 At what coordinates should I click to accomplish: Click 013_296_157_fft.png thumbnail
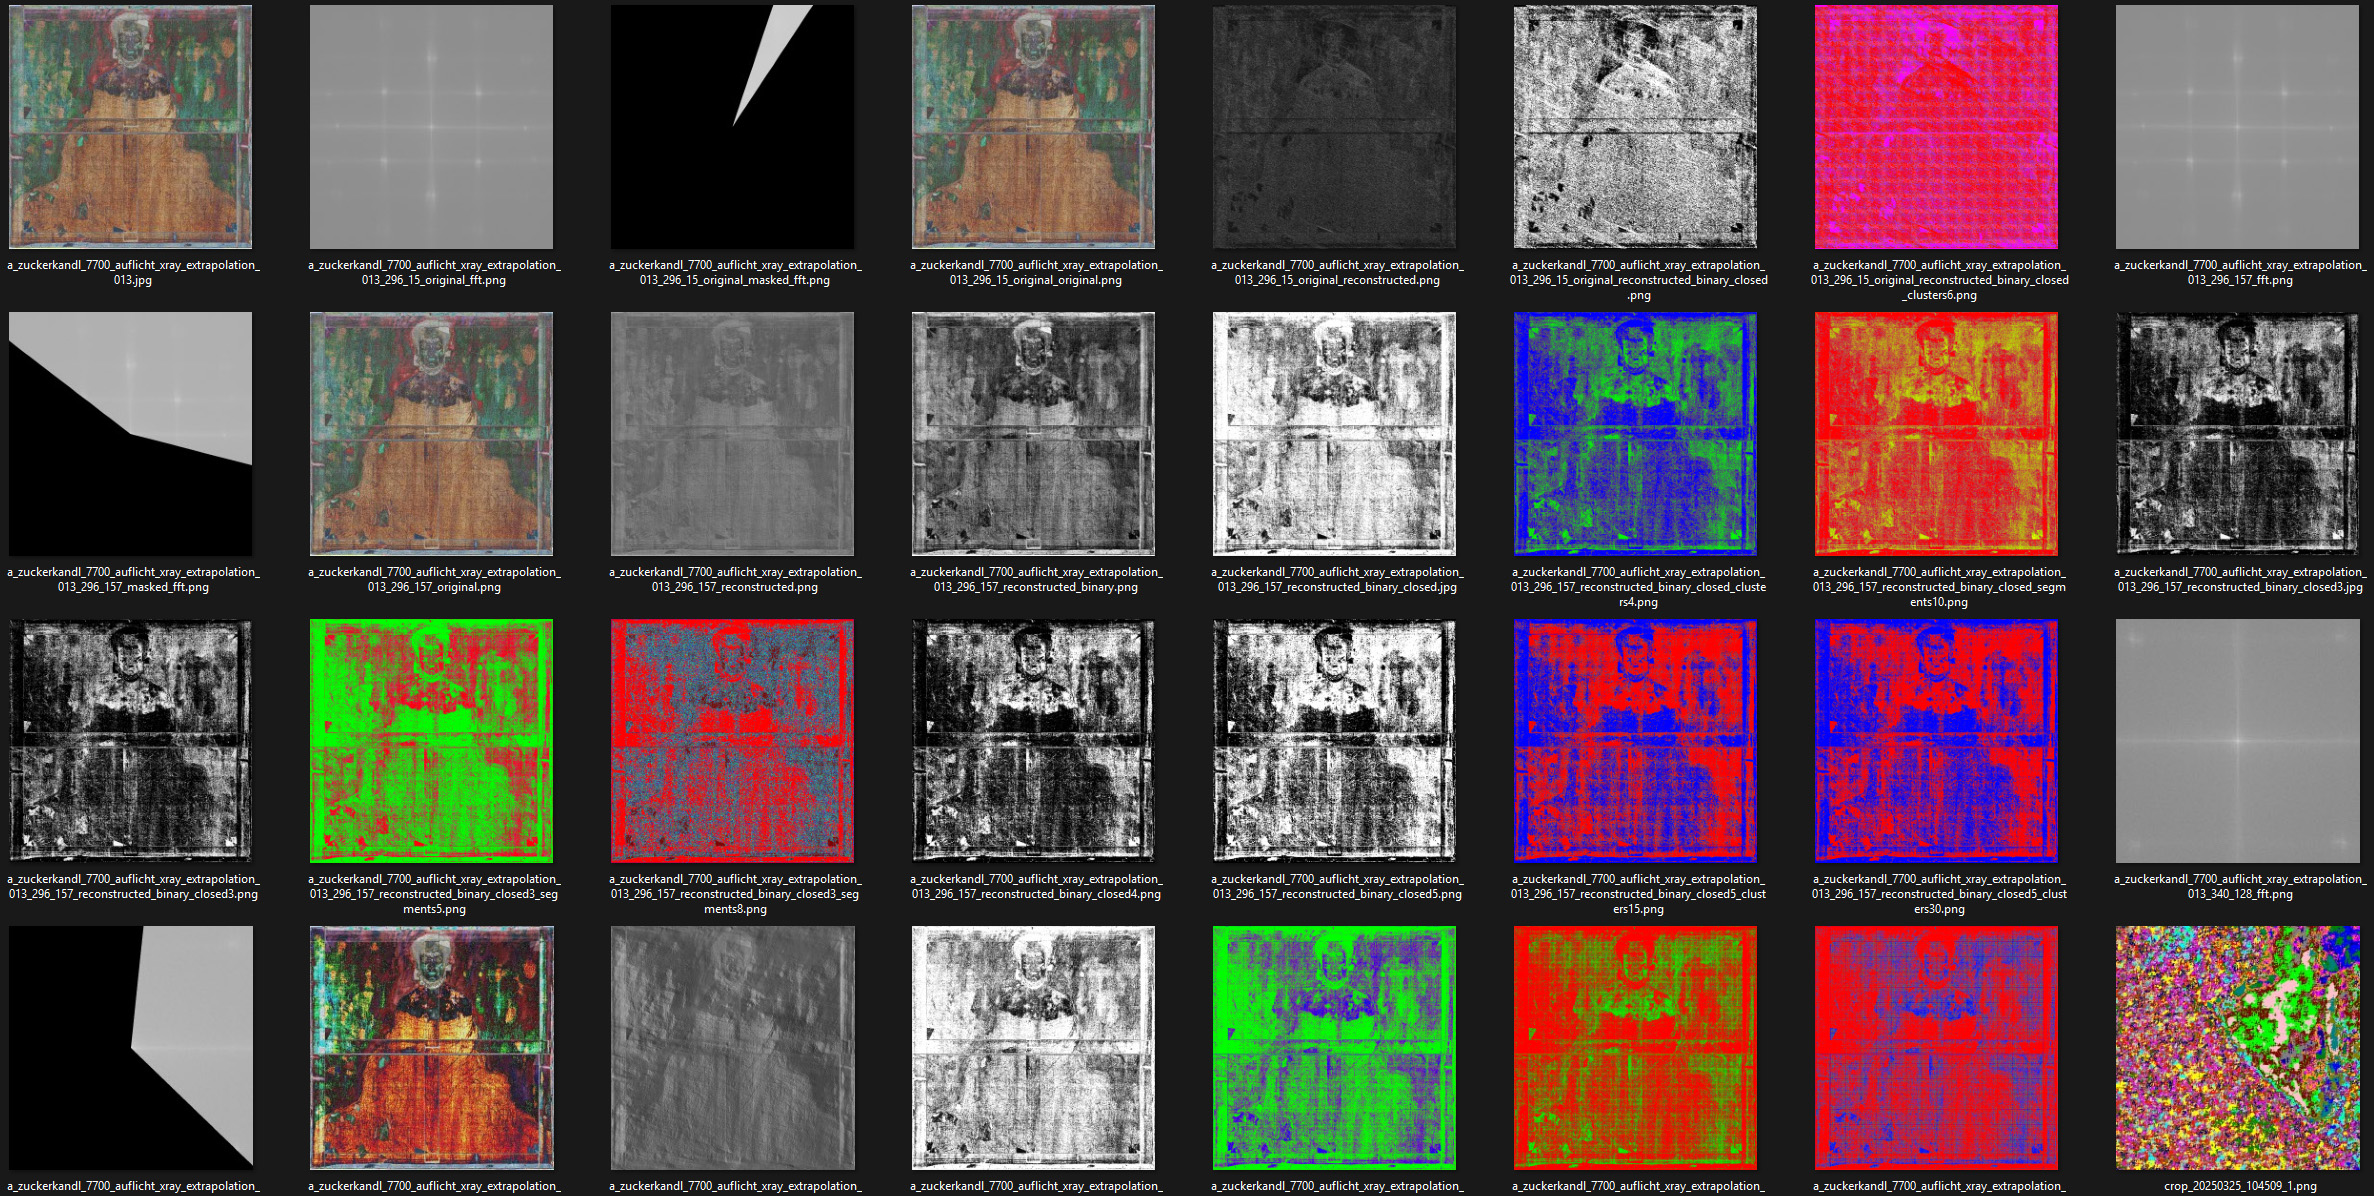click(2237, 127)
